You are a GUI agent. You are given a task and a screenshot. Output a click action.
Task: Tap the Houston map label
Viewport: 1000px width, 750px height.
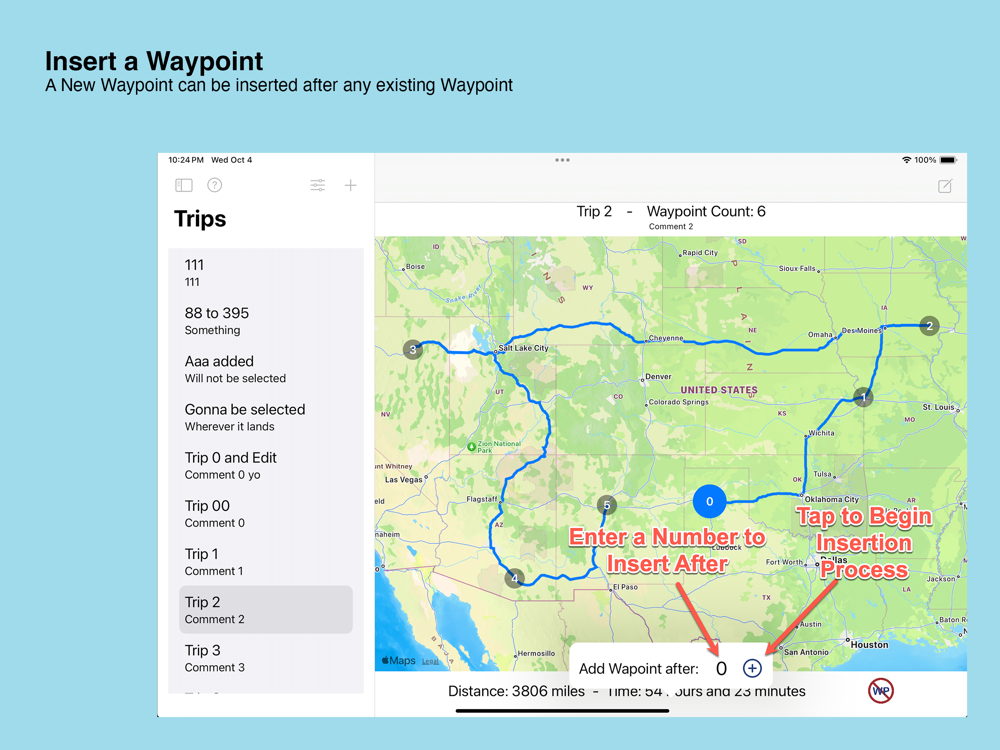869,645
